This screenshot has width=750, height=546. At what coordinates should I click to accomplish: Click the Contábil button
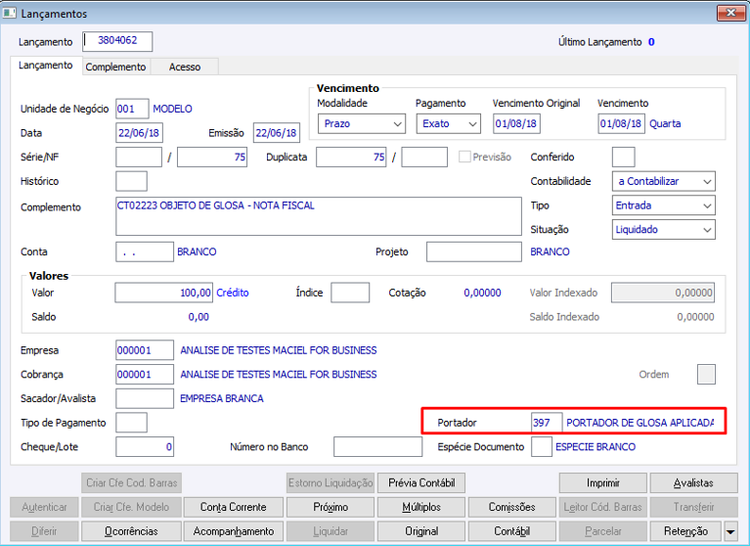pos(512,531)
